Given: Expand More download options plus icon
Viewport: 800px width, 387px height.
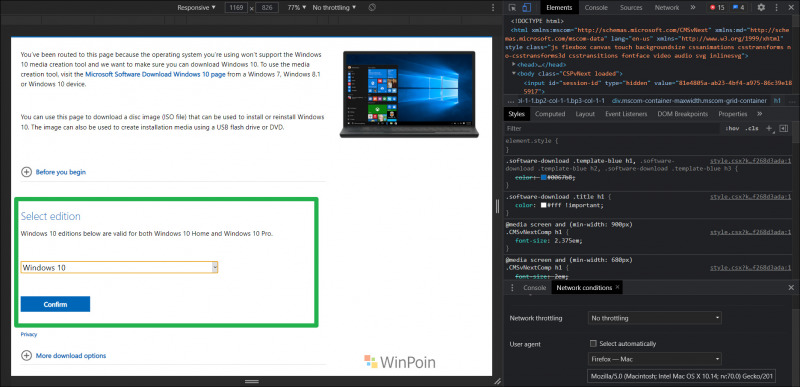Looking at the screenshot, I should pyautogui.click(x=26, y=355).
